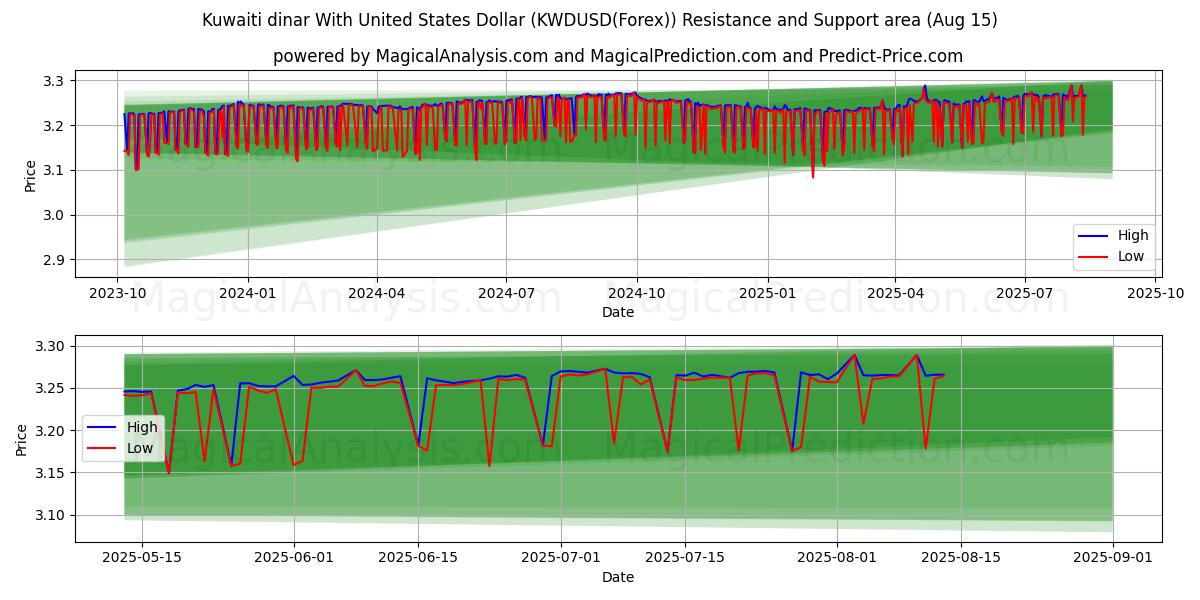The height and width of the screenshot is (600, 1200).
Task: Click the 2025-05-15 date tick label
Action: click(141, 559)
